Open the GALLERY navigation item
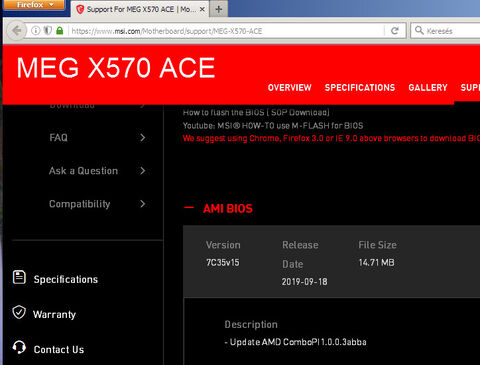Screen dimensions: 480x365 click(x=428, y=88)
